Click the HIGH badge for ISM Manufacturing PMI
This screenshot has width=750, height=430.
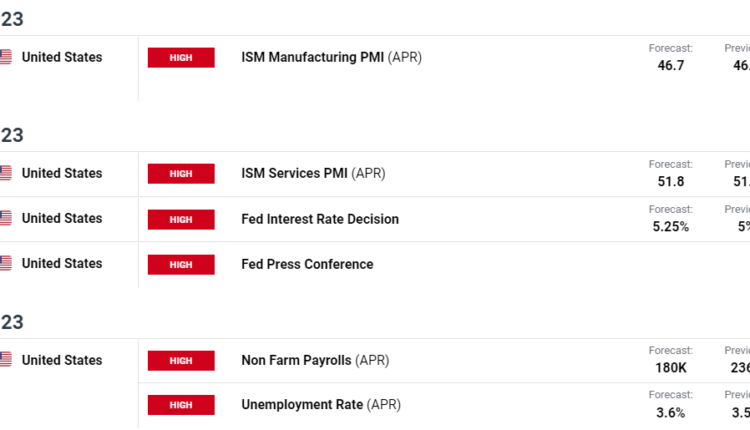click(181, 58)
